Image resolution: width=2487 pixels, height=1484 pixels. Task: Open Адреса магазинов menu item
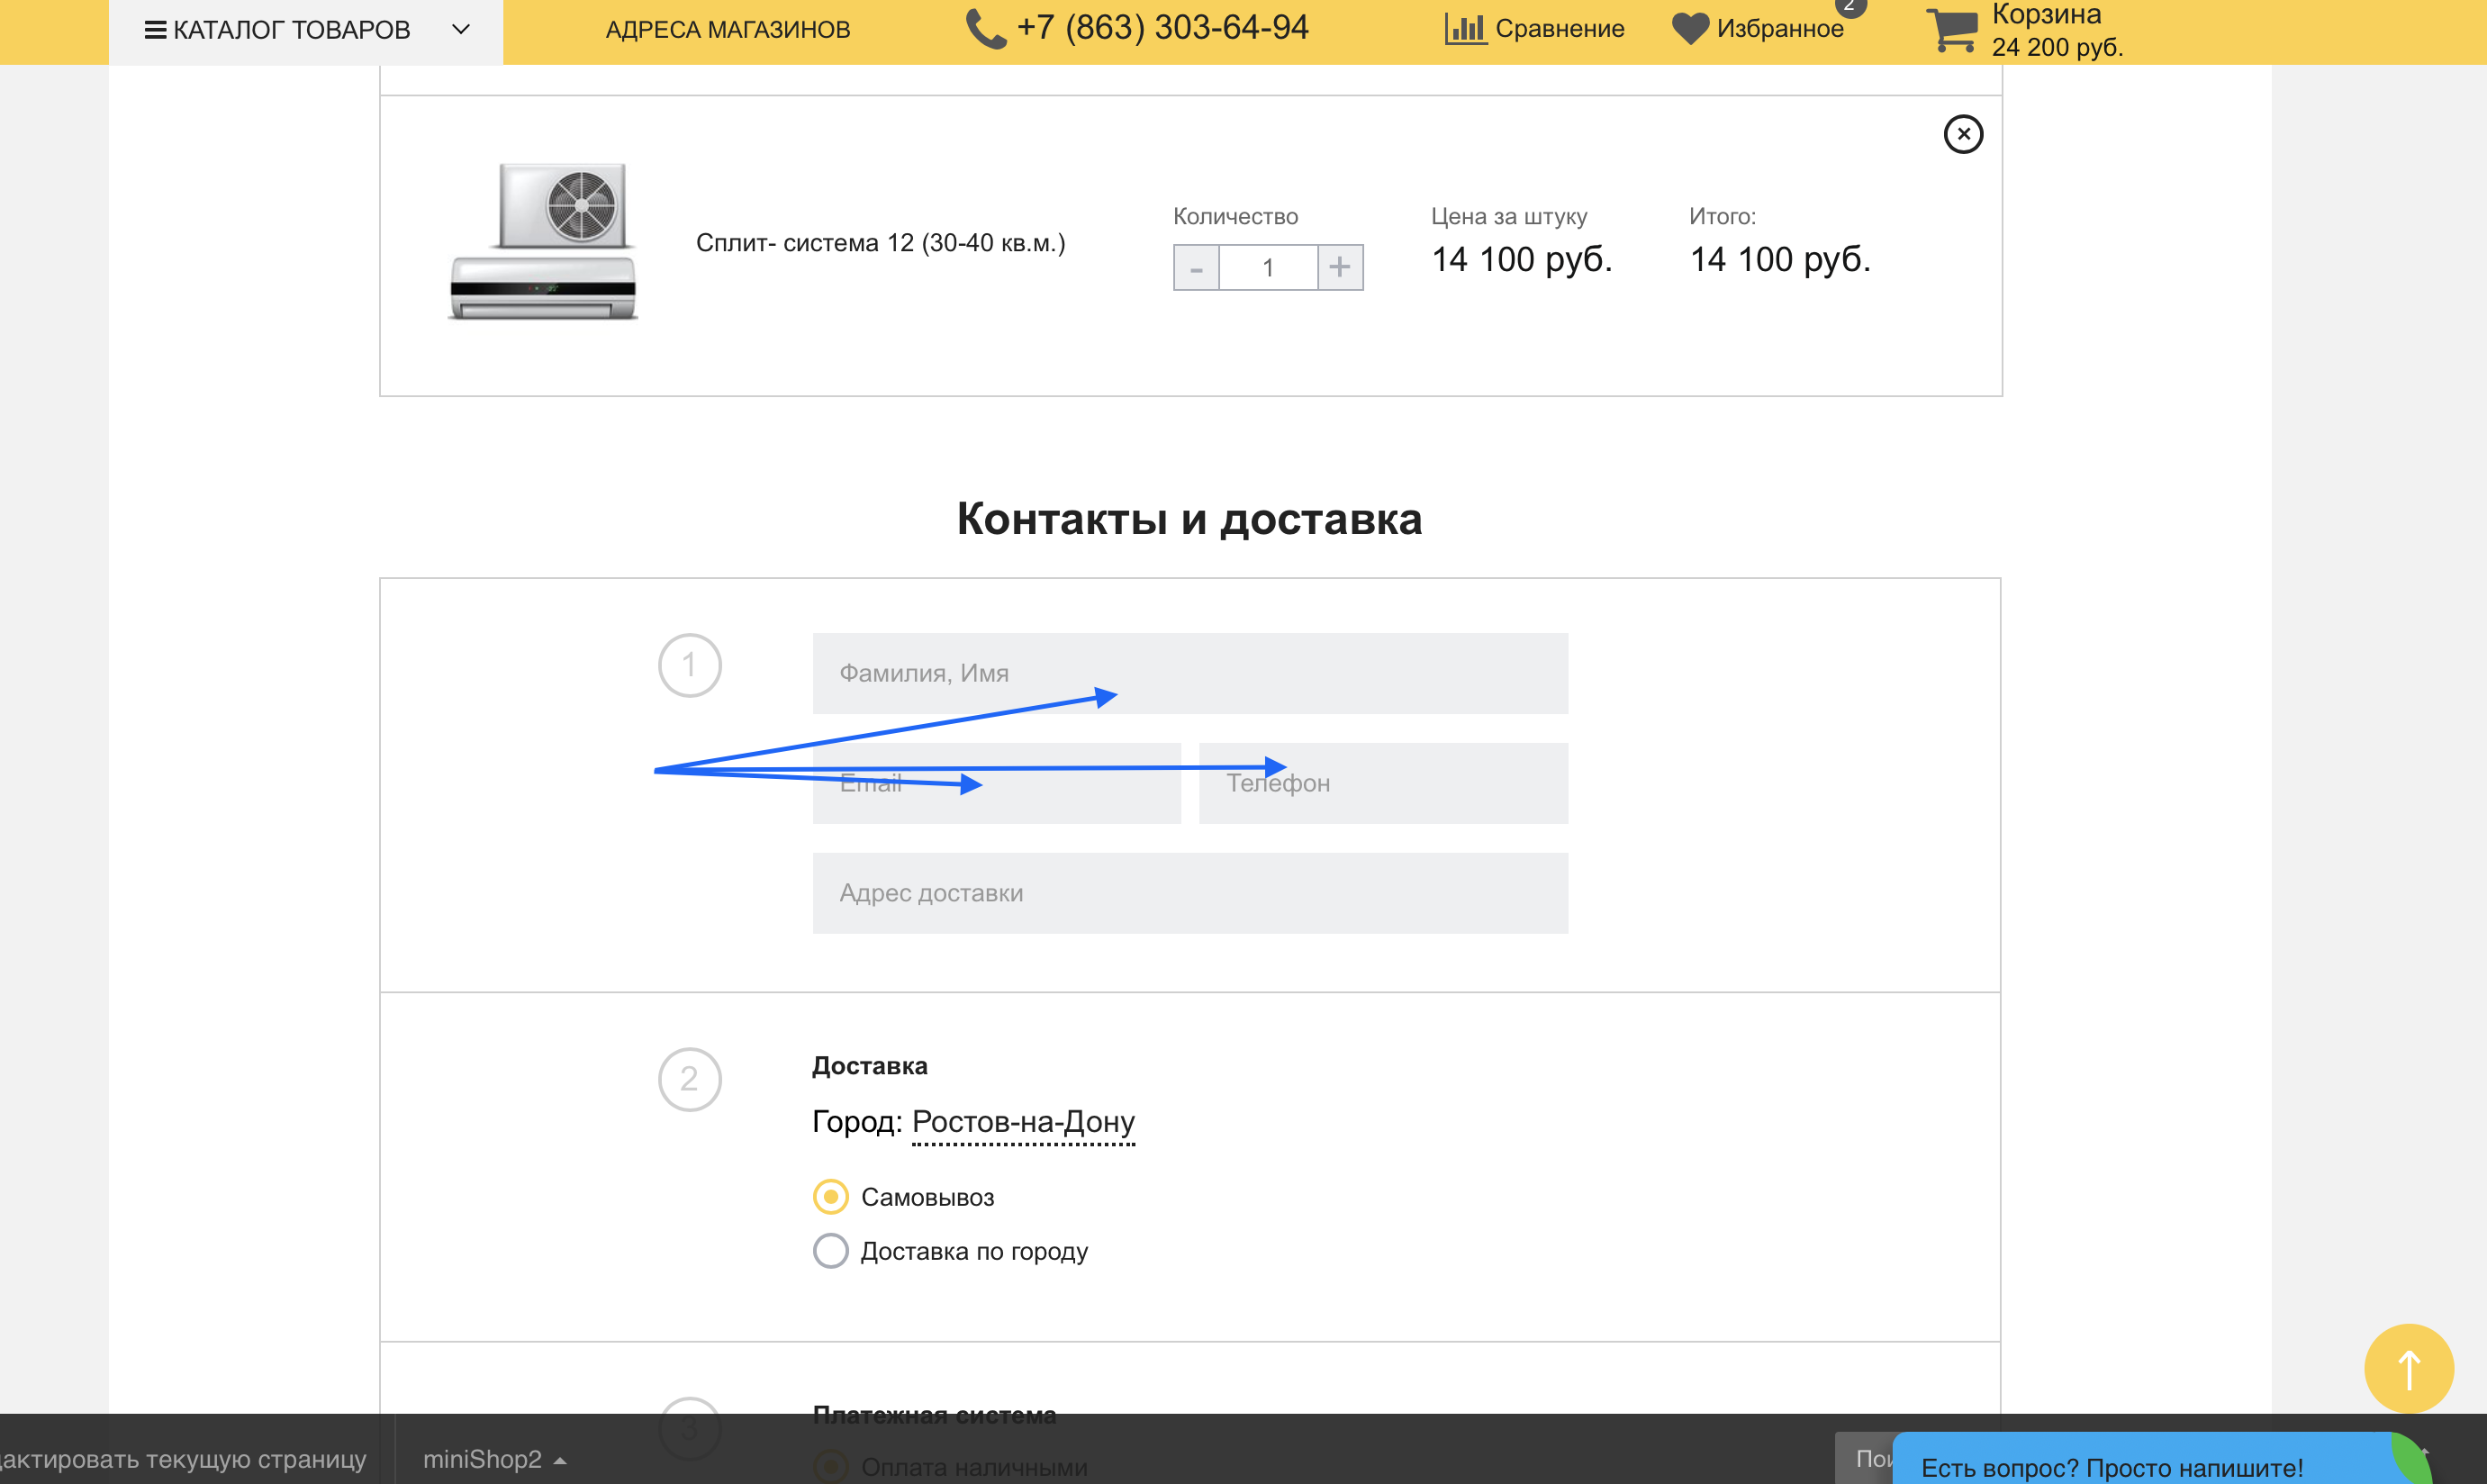(728, 30)
